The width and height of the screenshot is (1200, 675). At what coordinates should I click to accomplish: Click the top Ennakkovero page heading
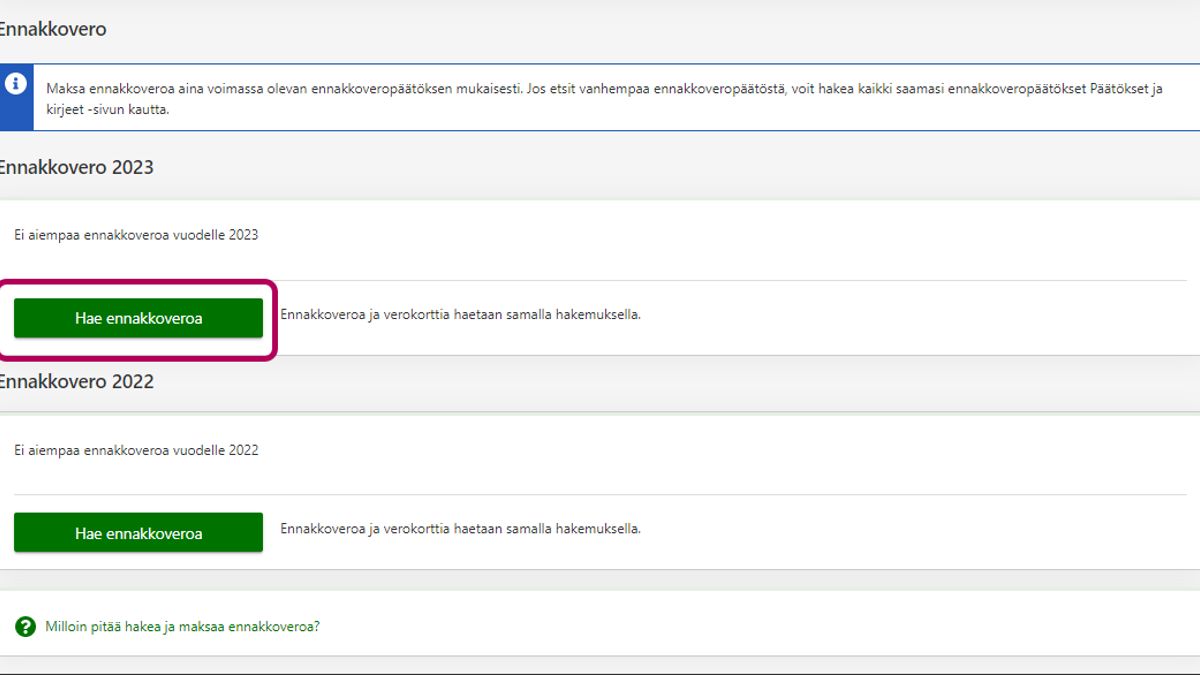pyautogui.click(x=52, y=29)
